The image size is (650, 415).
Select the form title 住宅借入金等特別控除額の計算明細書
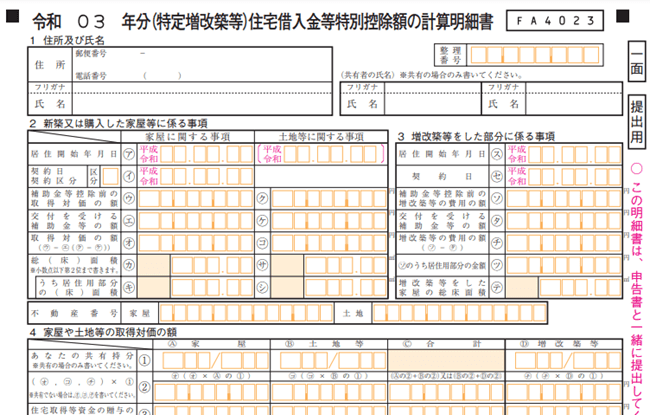point(371,22)
